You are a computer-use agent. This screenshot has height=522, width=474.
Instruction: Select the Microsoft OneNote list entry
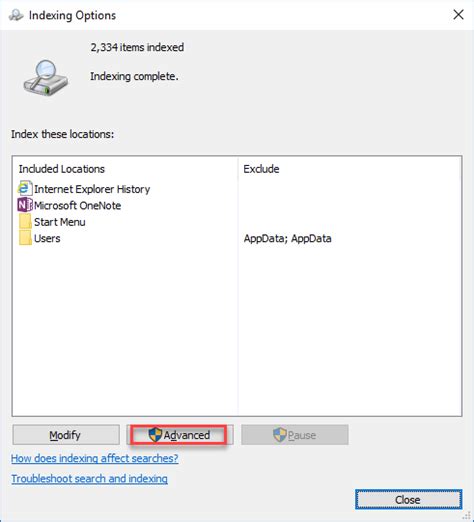pos(69,205)
